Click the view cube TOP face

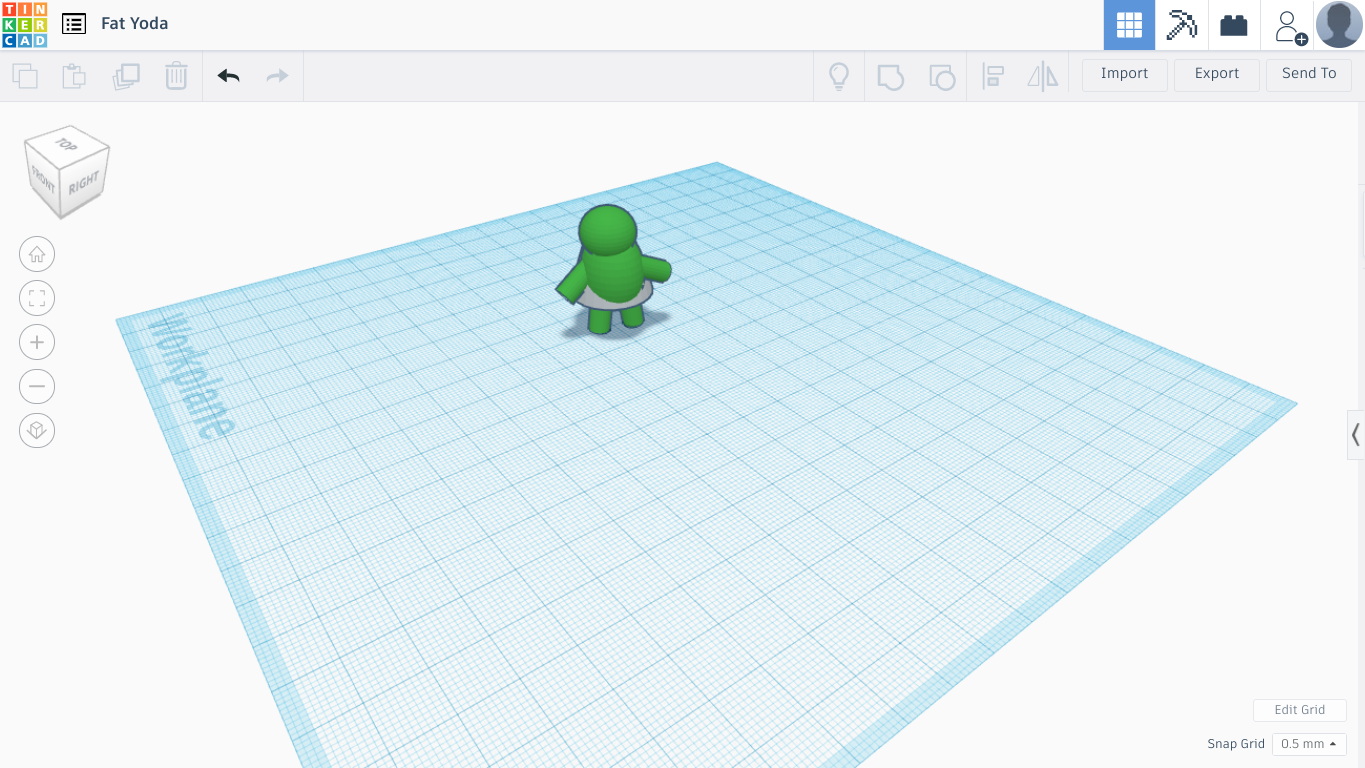click(67, 145)
